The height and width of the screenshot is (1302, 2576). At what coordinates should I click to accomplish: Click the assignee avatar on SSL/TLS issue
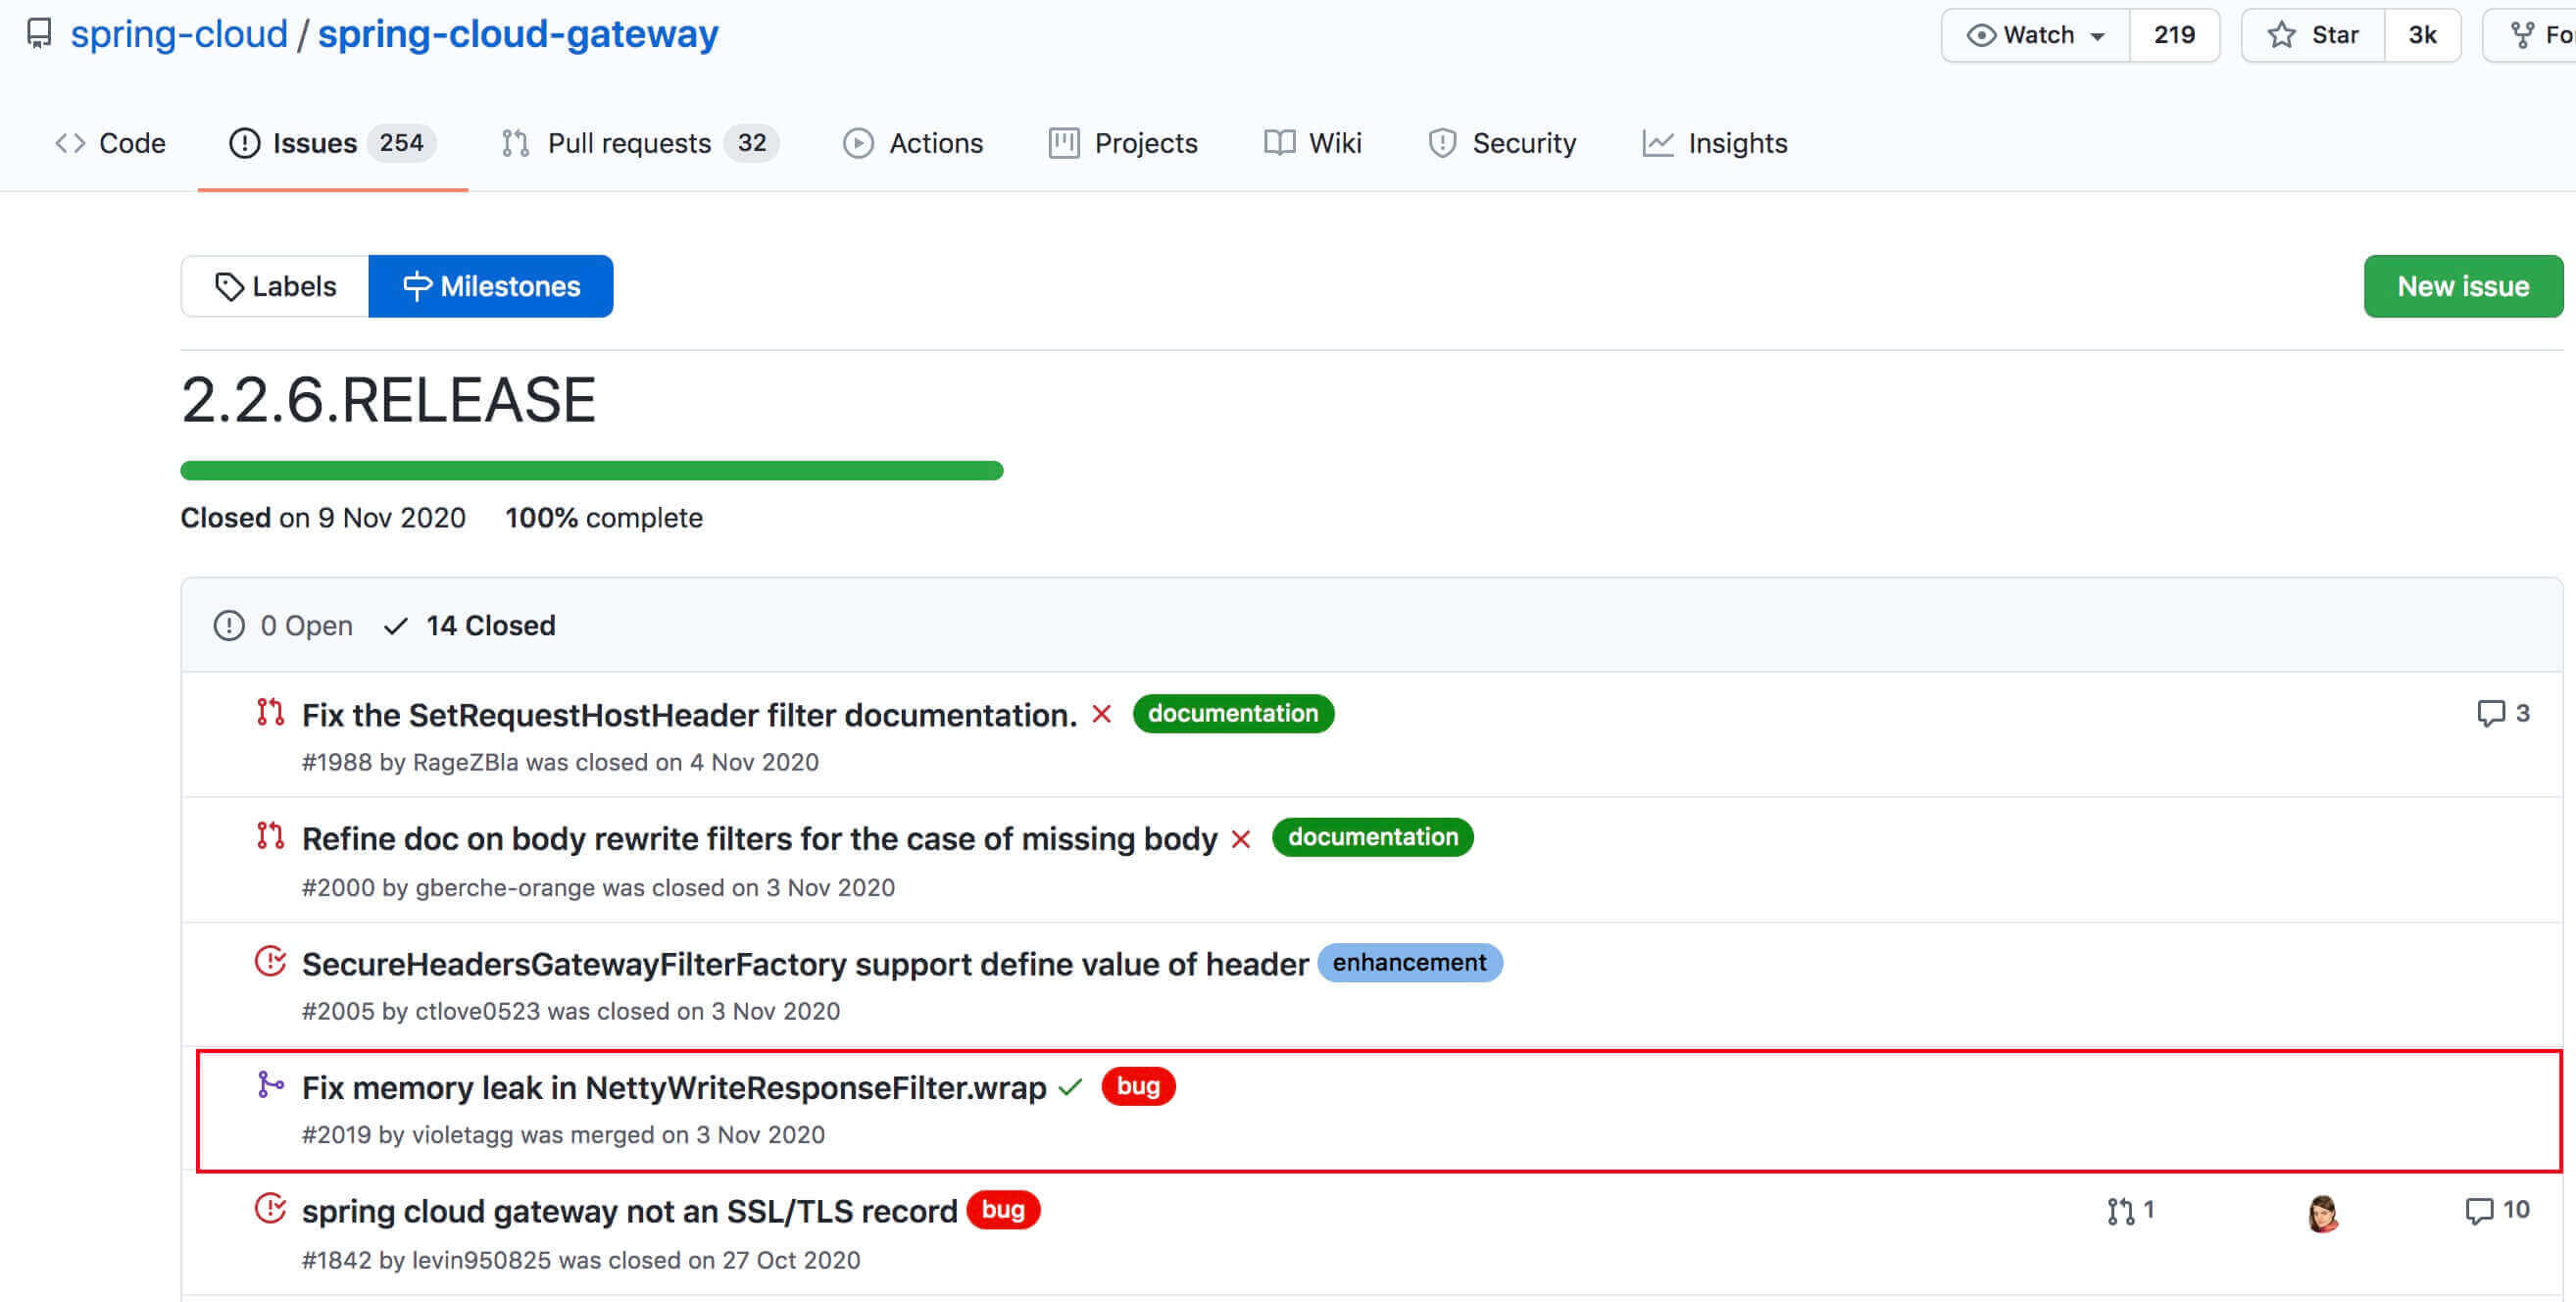2322,1213
